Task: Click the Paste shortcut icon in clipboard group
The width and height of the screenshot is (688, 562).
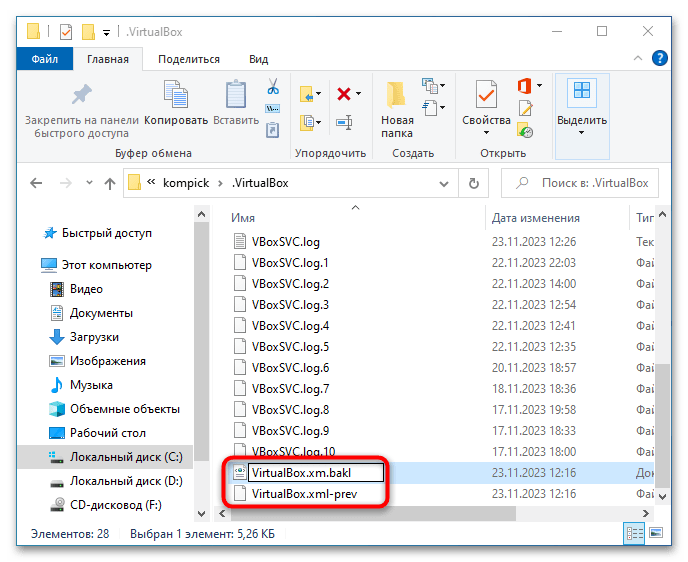Action: (x=272, y=130)
